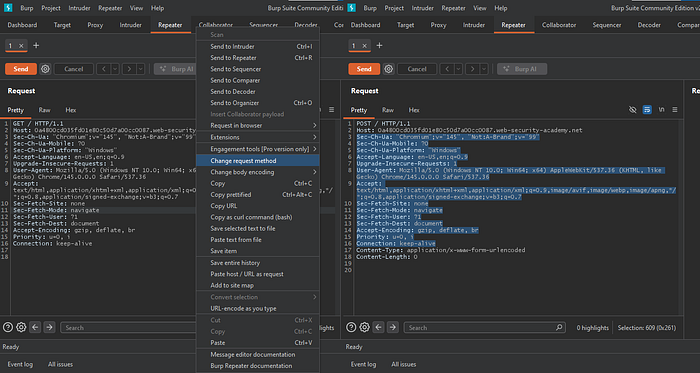
Task: Open hamburger editor menu in left Request panel
Action: [331, 110]
